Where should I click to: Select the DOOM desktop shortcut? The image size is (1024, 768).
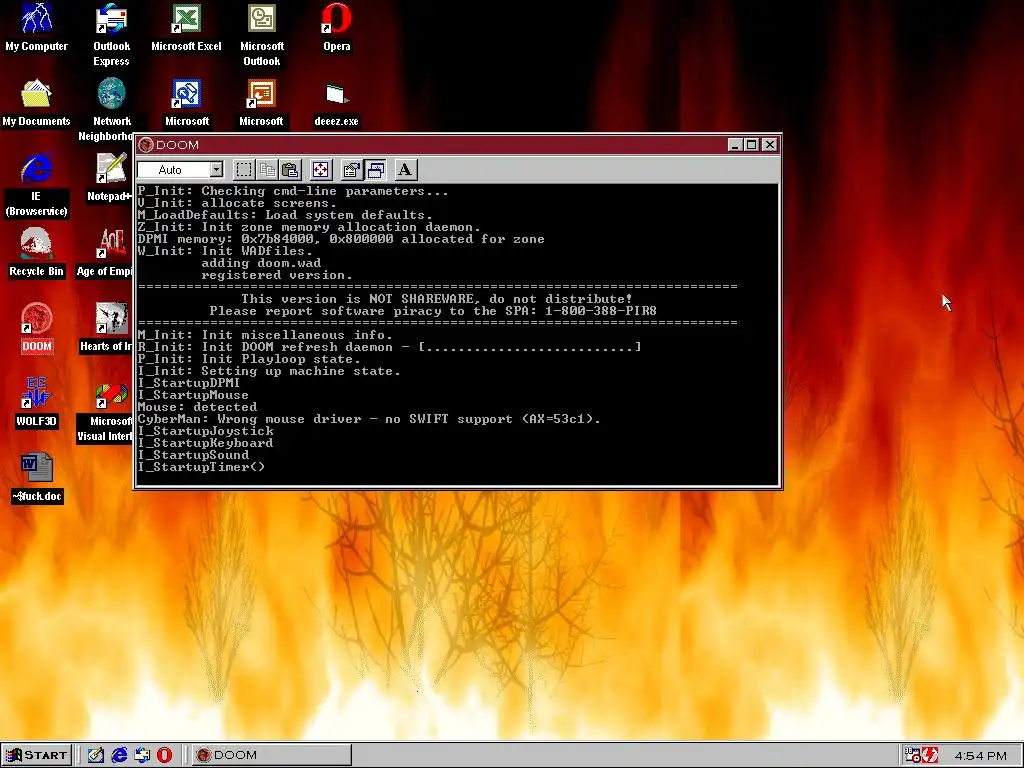pyautogui.click(x=37, y=328)
